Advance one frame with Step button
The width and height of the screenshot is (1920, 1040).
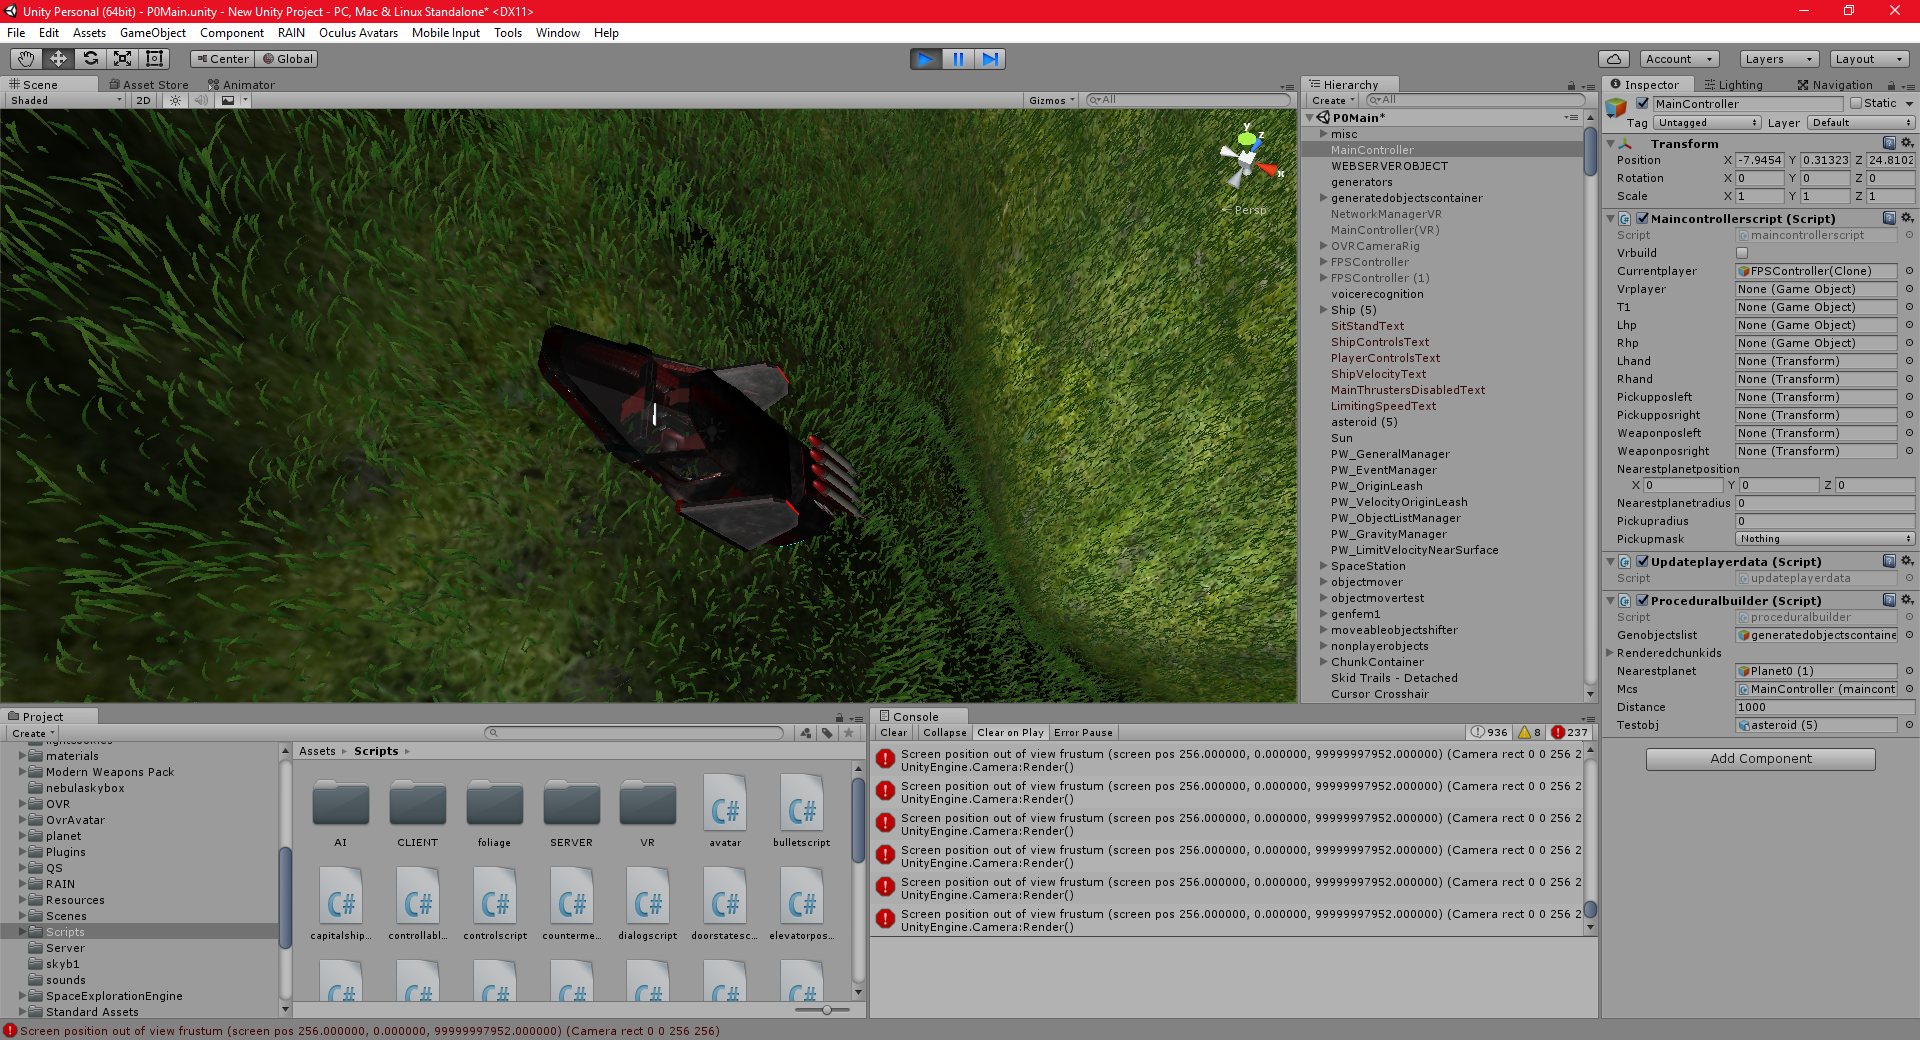coord(990,59)
